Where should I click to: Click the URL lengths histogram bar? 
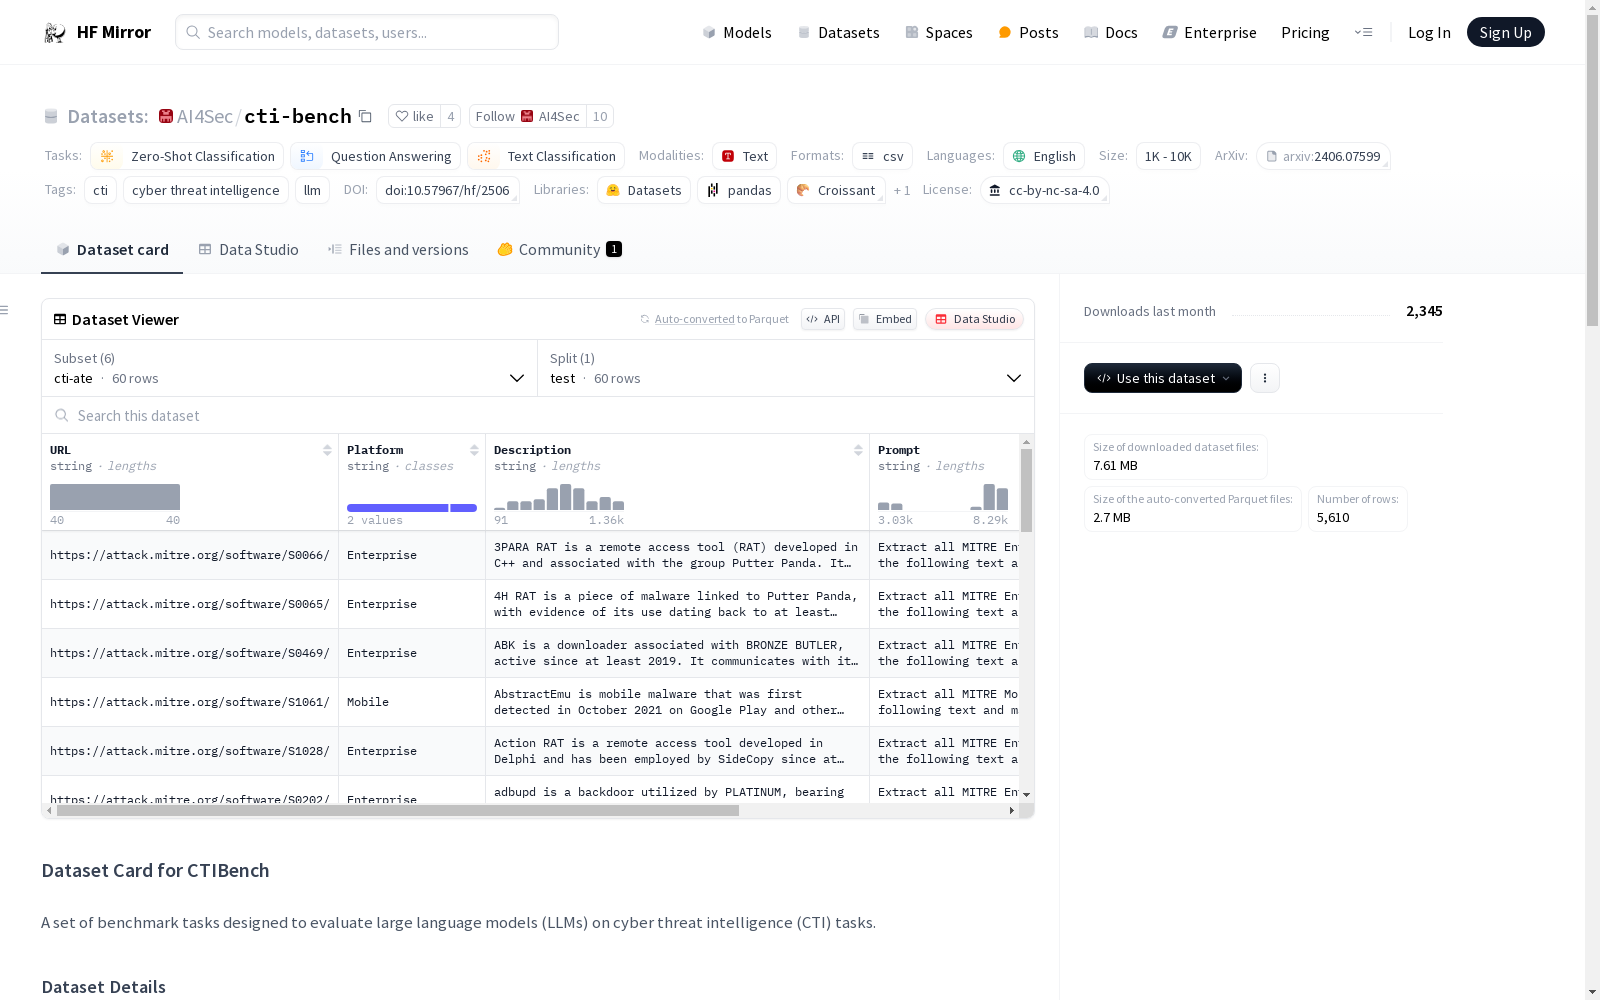(x=115, y=497)
